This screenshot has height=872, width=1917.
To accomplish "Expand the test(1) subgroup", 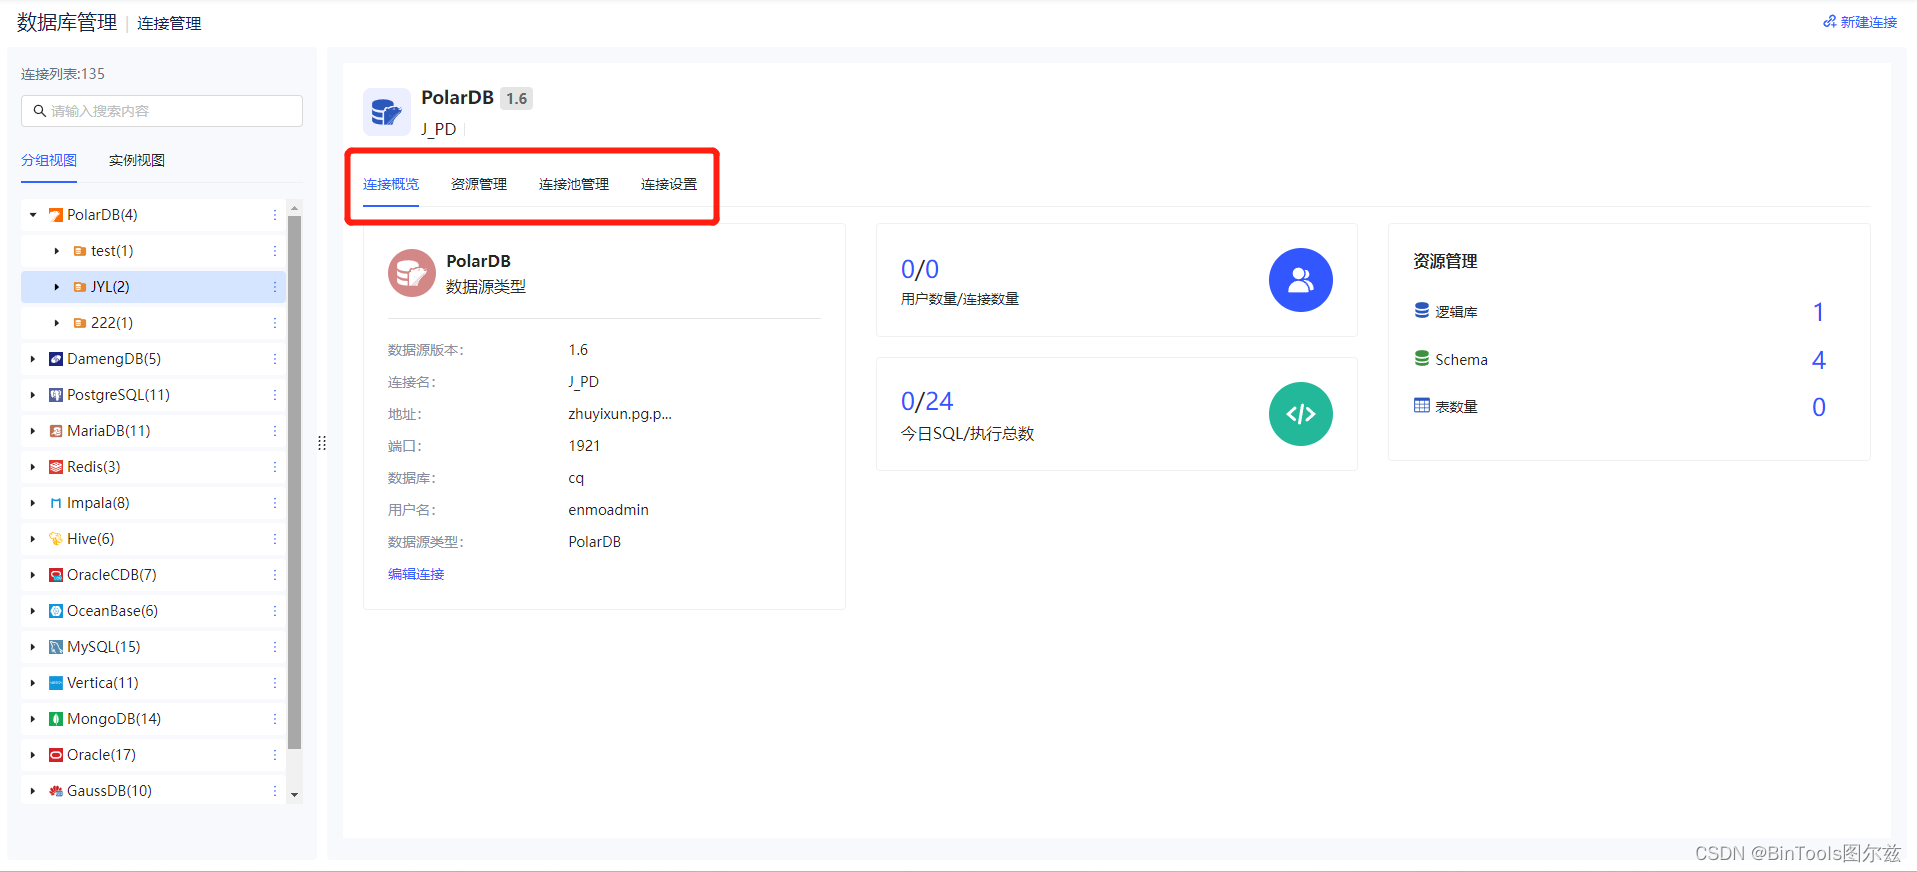I will coord(57,251).
